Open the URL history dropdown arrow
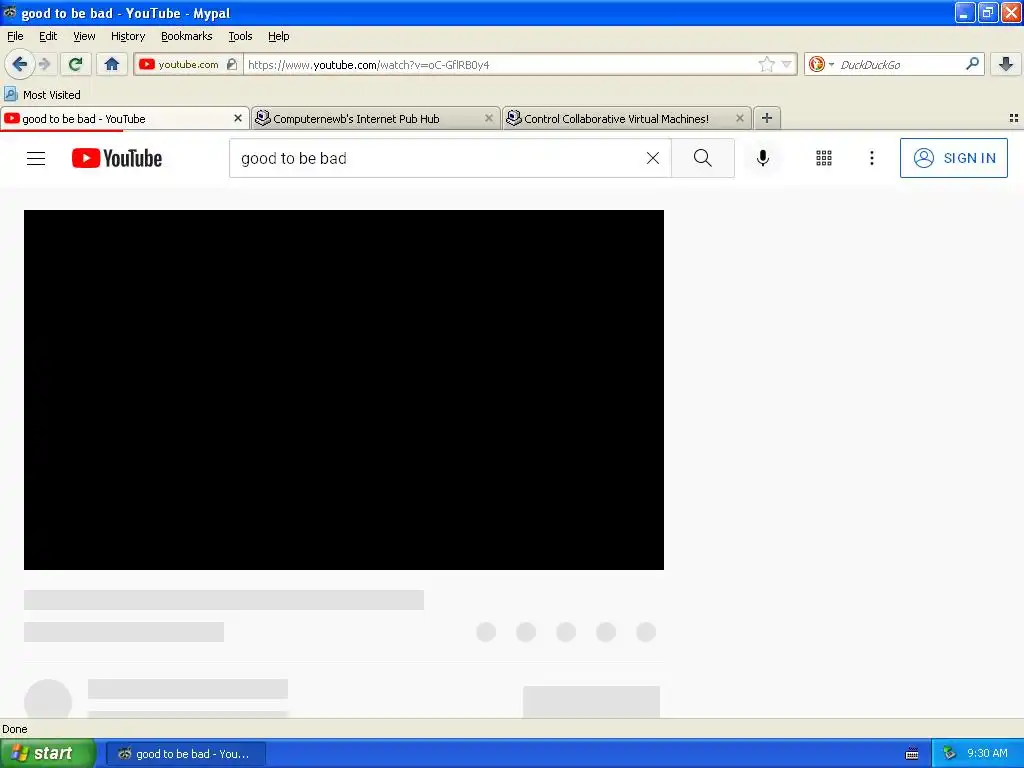The width and height of the screenshot is (1024, 768). pyautogui.click(x=787, y=64)
